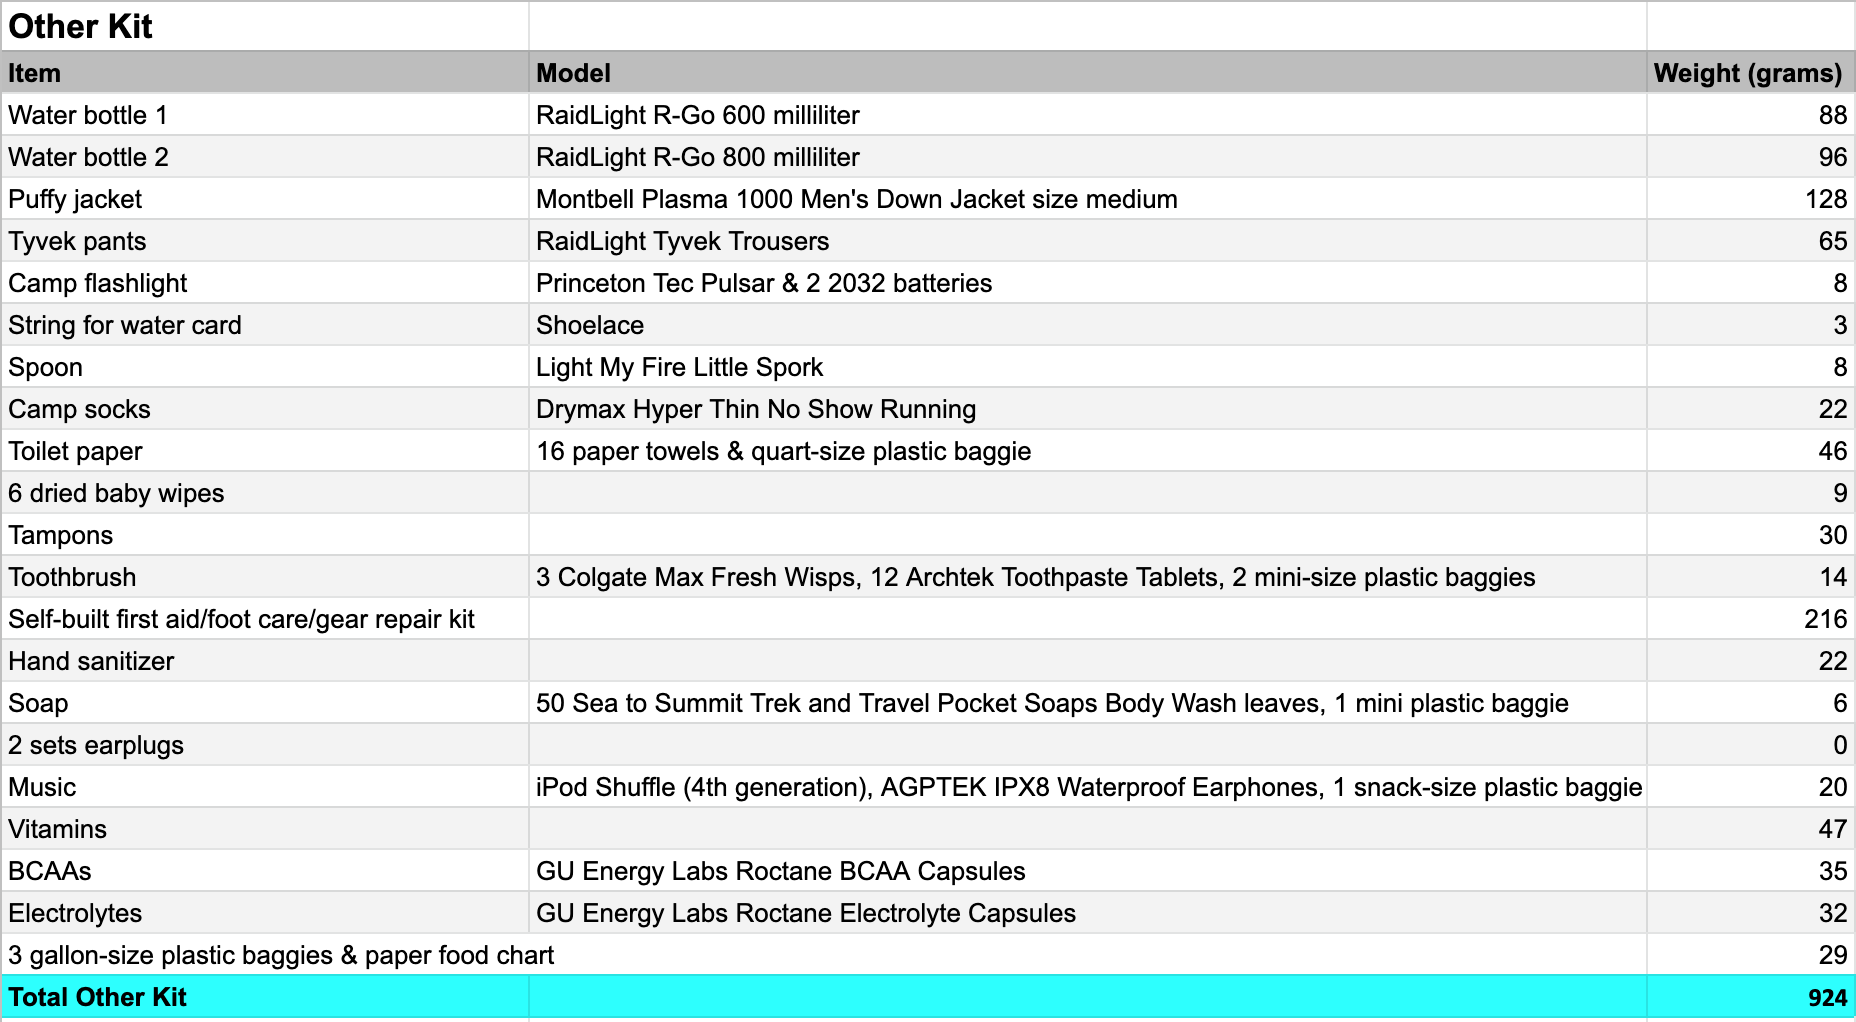This screenshot has width=1856, height=1022.
Task: Select the Sea to Summit soaps cell
Action: pos(1087,703)
